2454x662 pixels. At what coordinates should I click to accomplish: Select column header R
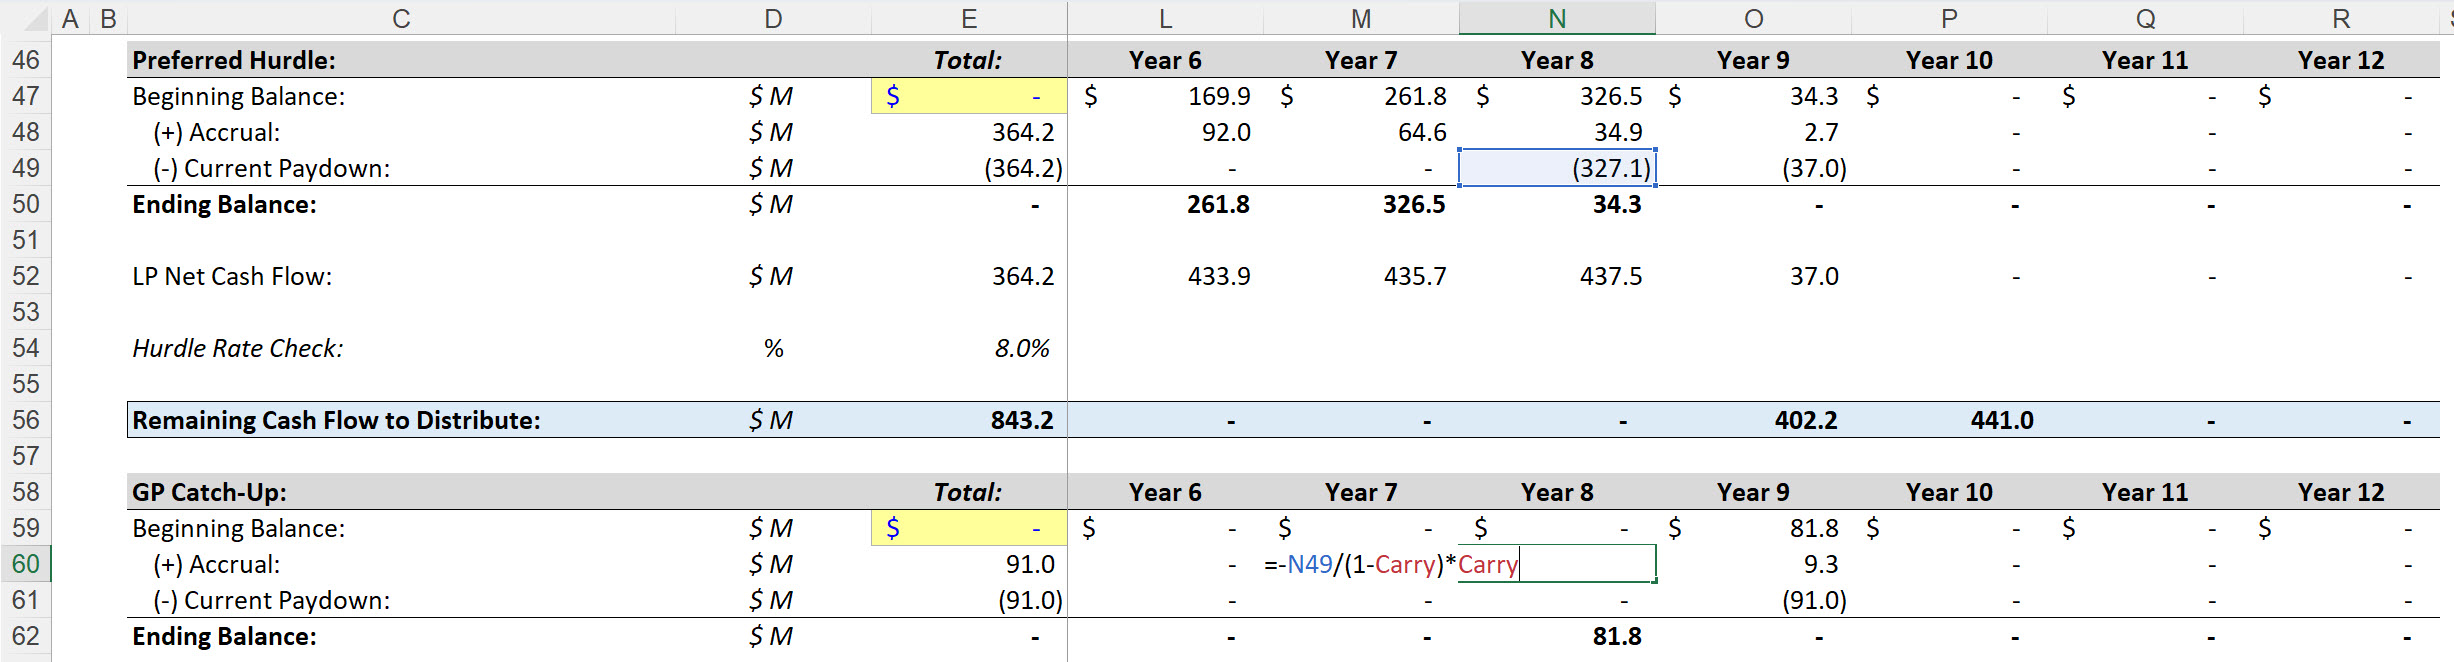click(2341, 18)
